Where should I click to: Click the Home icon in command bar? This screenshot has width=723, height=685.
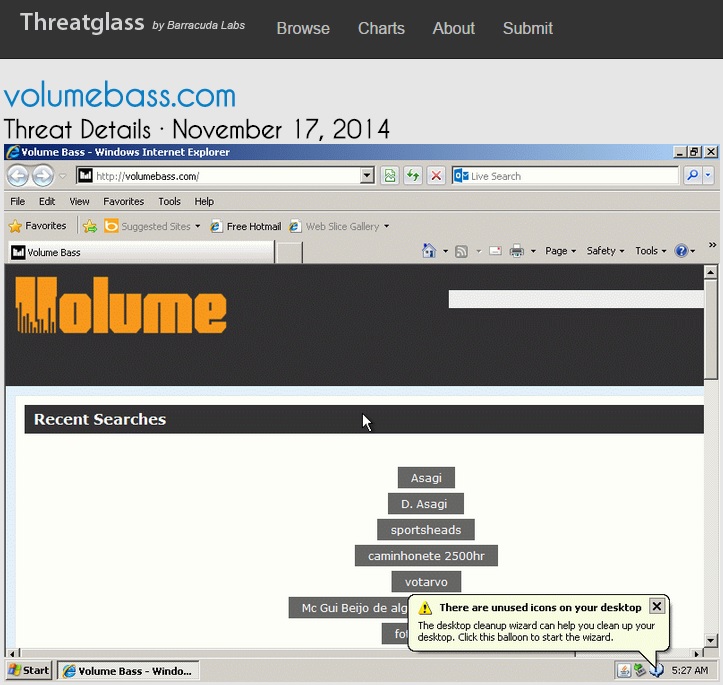pos(429,251)
